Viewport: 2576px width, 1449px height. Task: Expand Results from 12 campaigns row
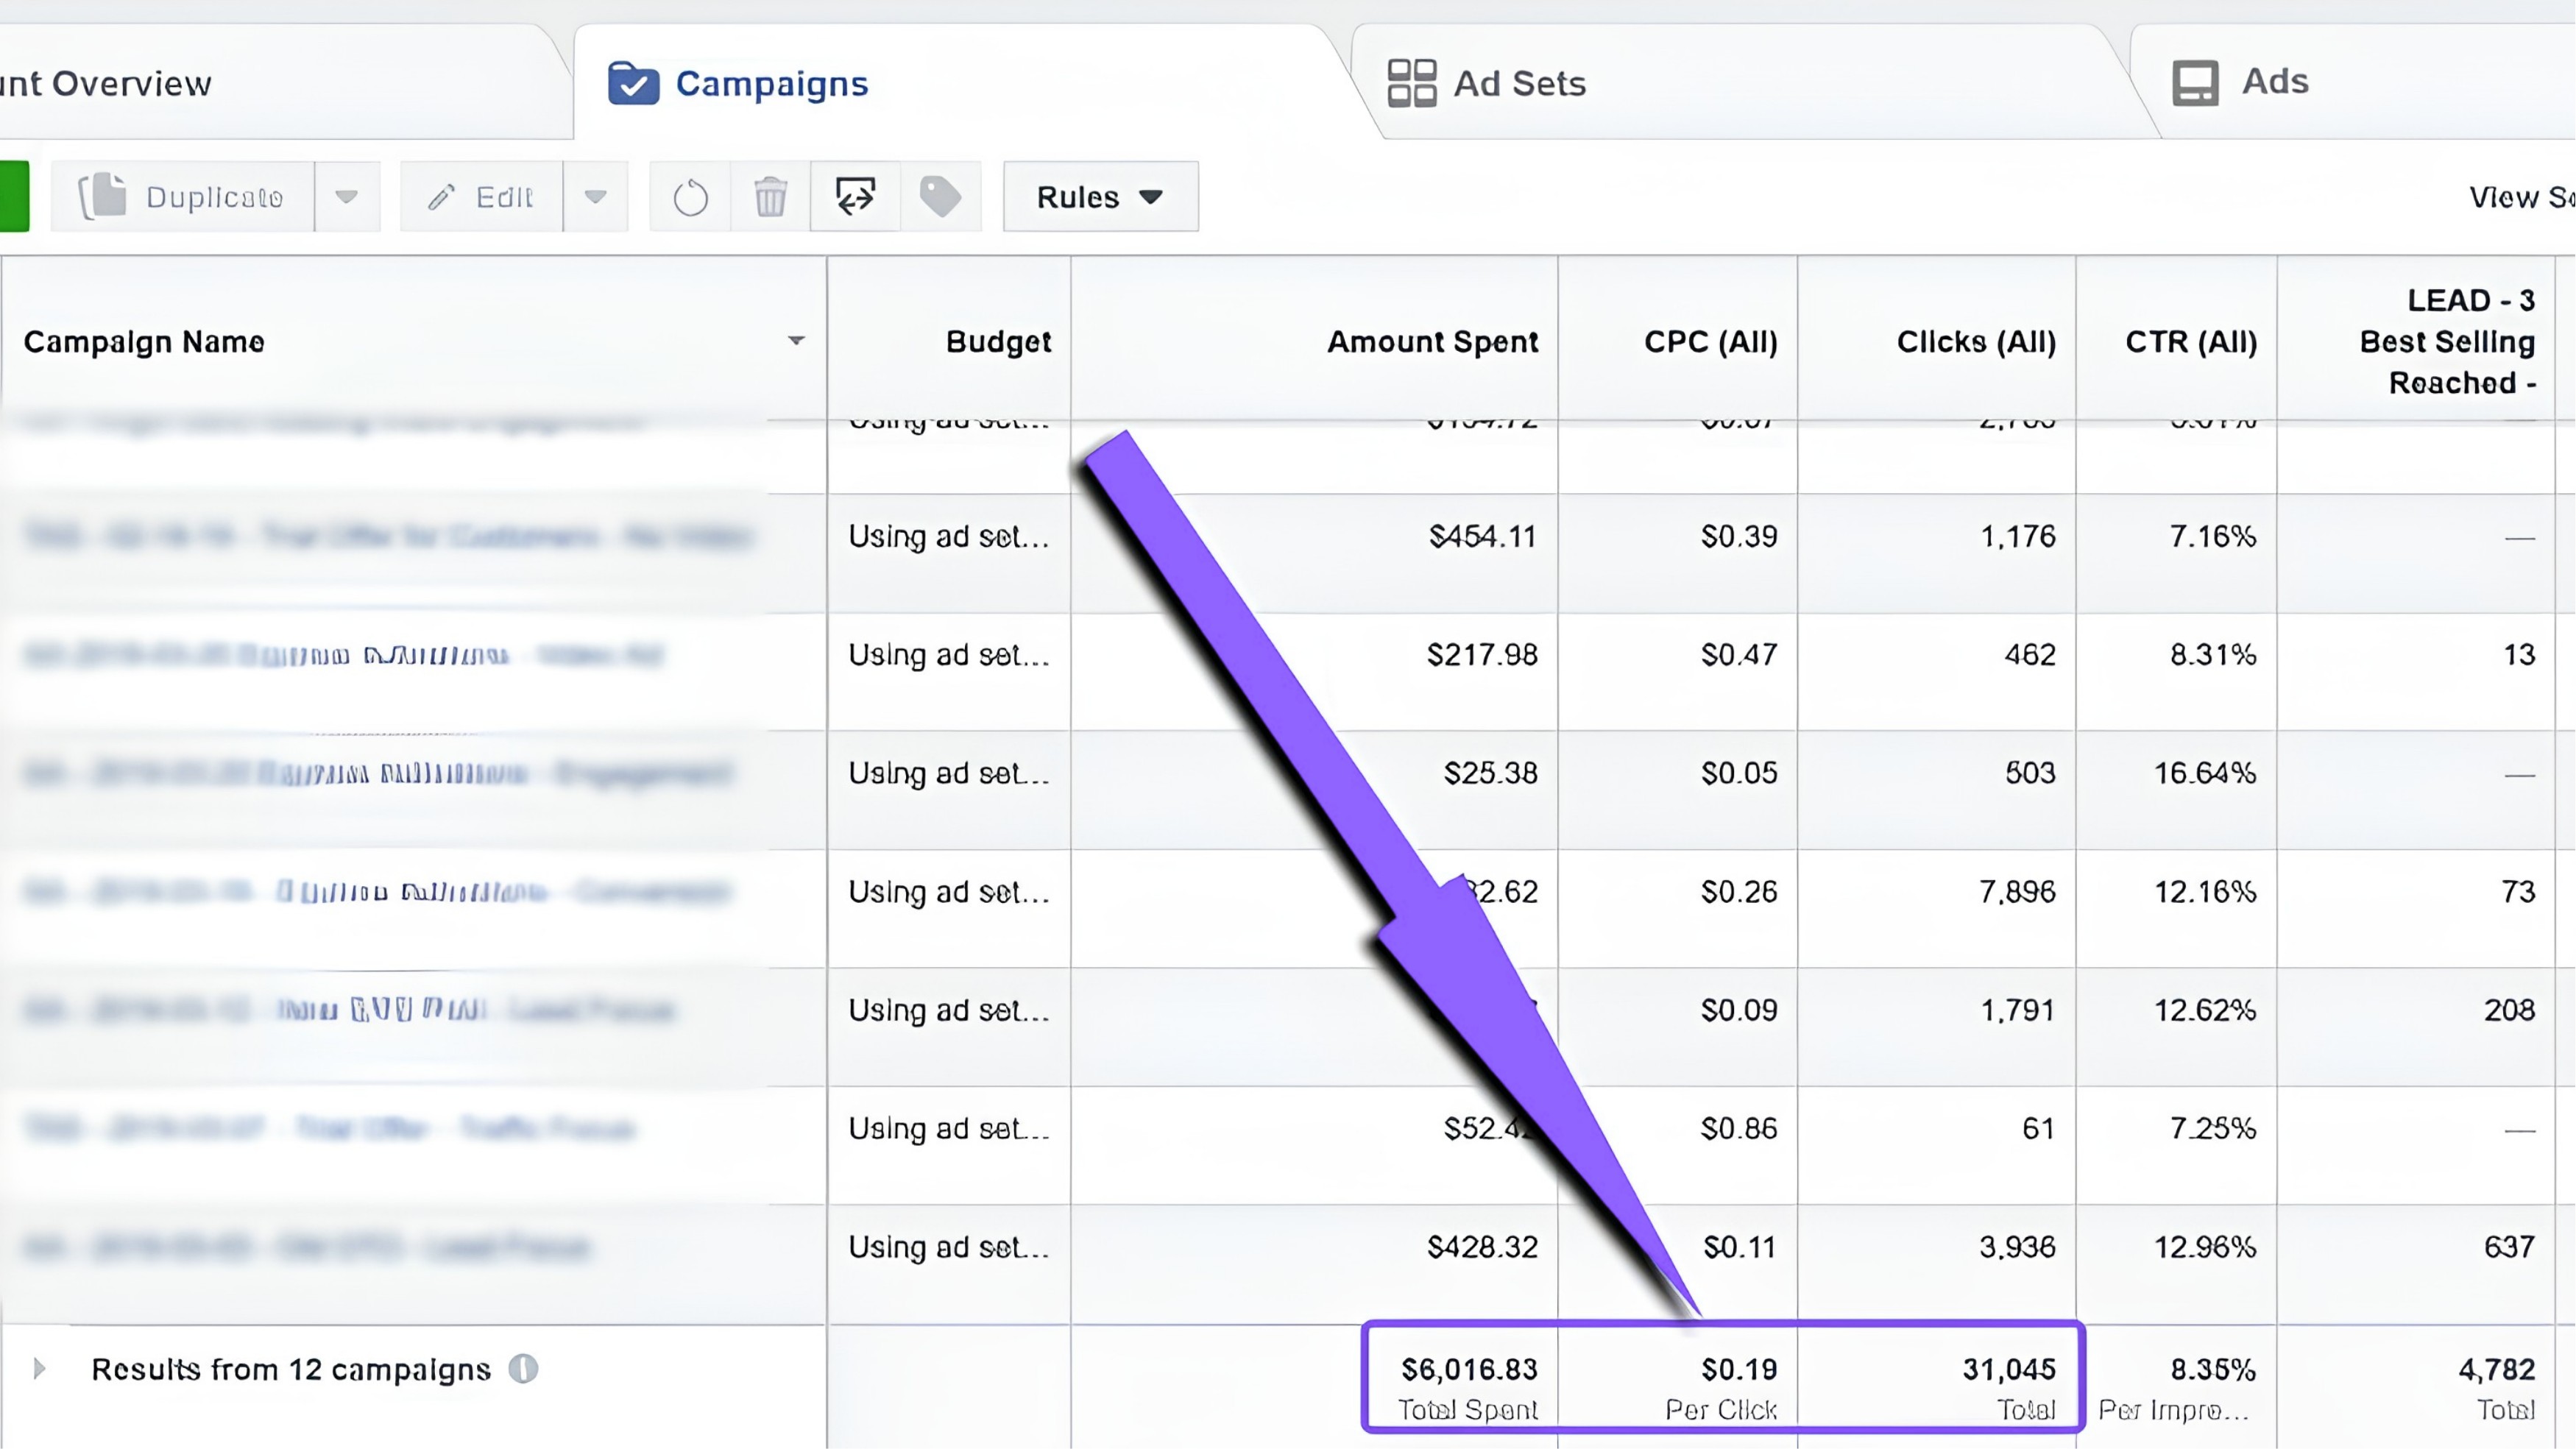click(x=39, y=1368)
